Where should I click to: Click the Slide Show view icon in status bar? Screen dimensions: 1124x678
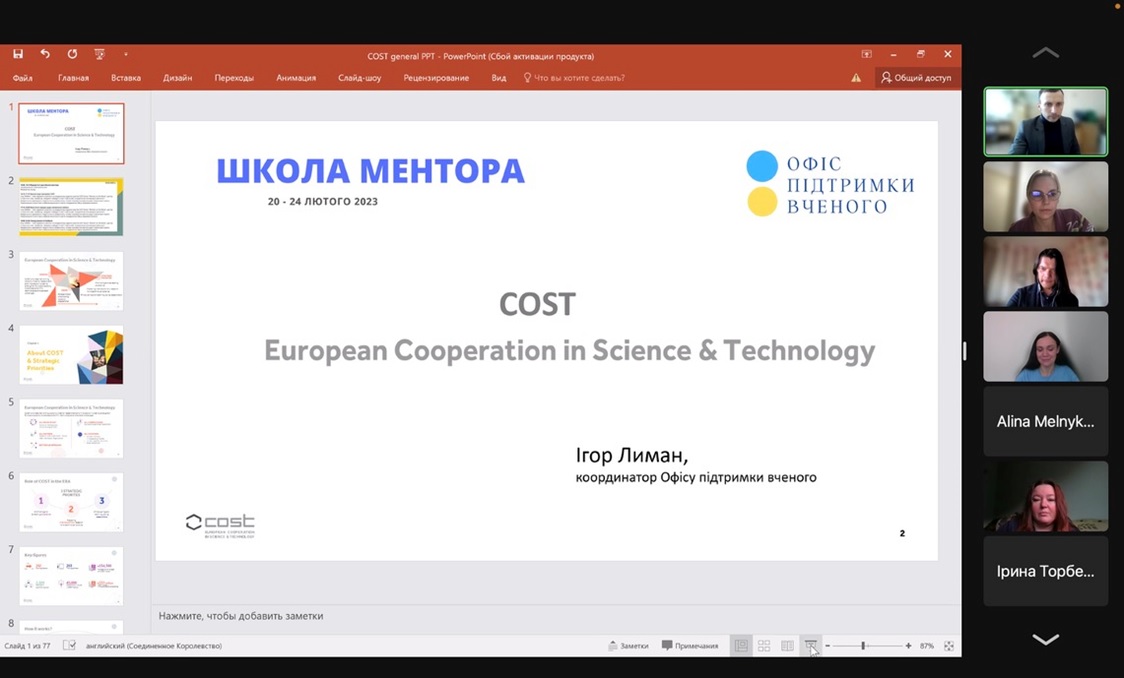click(810, 646)
